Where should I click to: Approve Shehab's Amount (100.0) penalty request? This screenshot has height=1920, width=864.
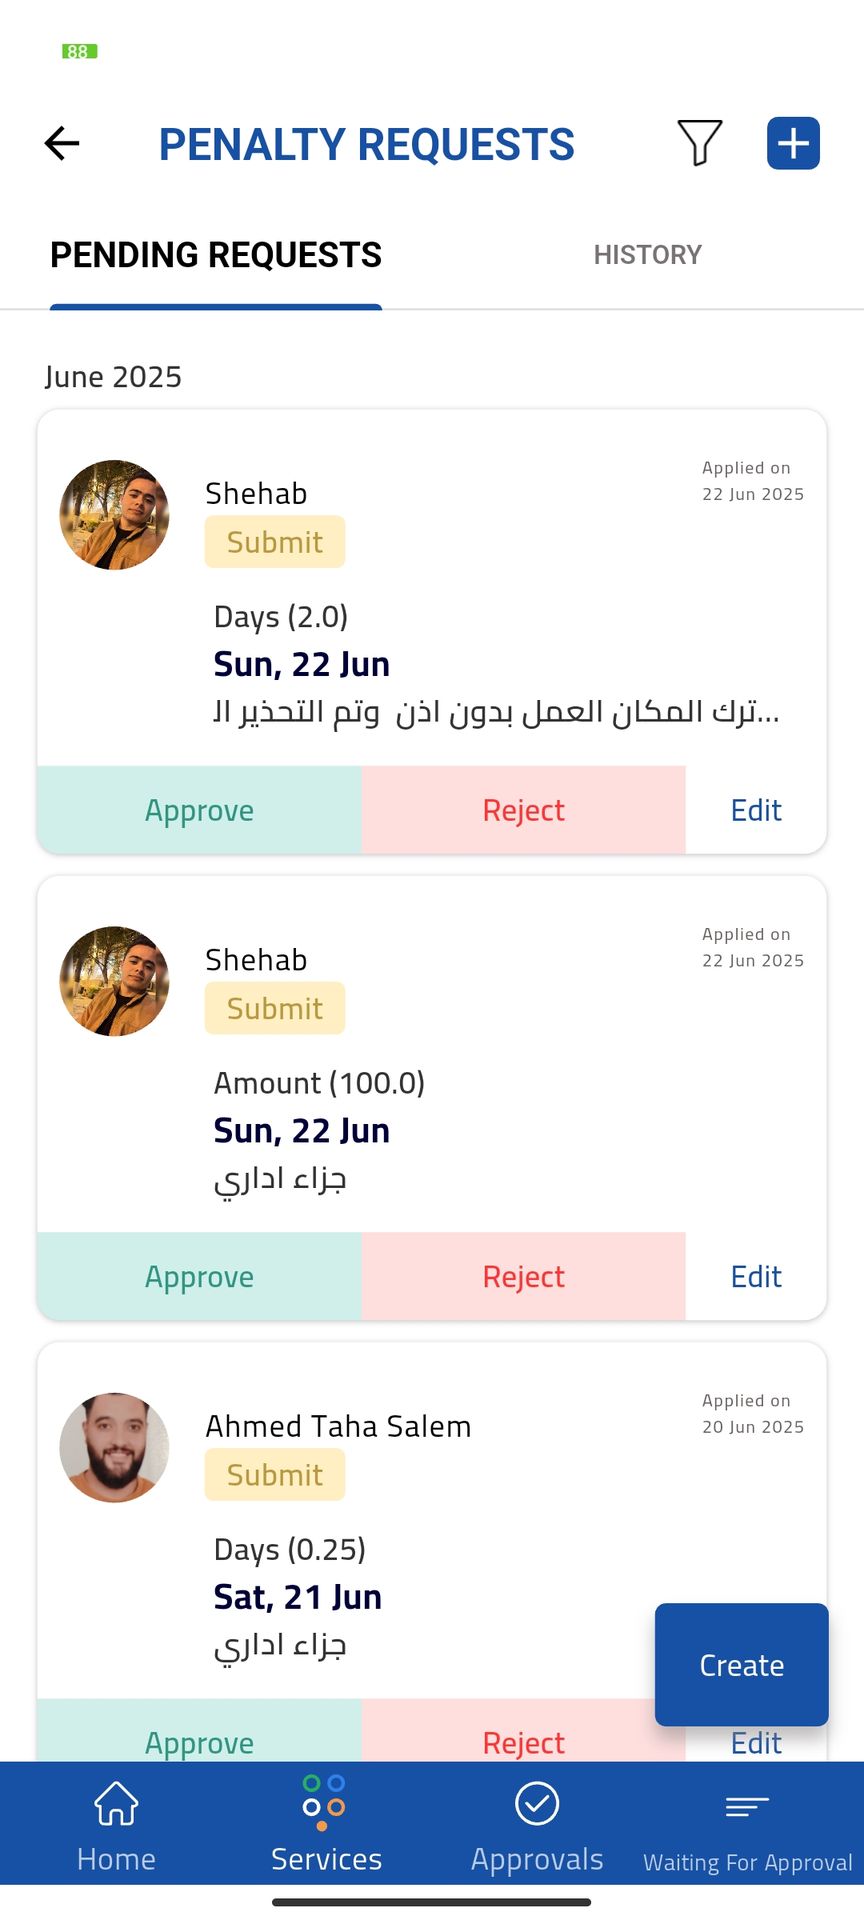(x=199, y=1276)
